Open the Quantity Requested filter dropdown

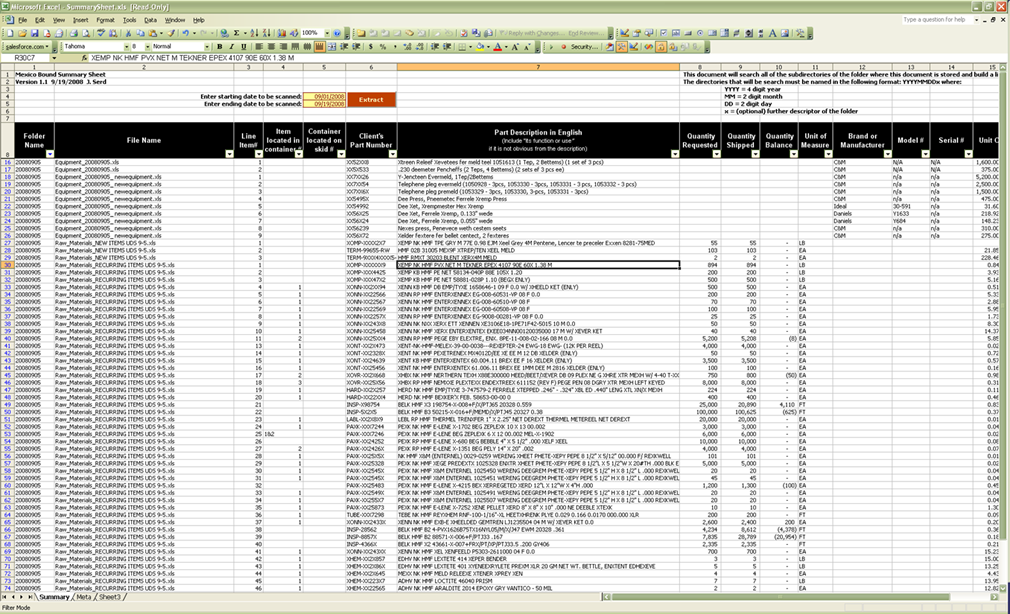[716, 154]
